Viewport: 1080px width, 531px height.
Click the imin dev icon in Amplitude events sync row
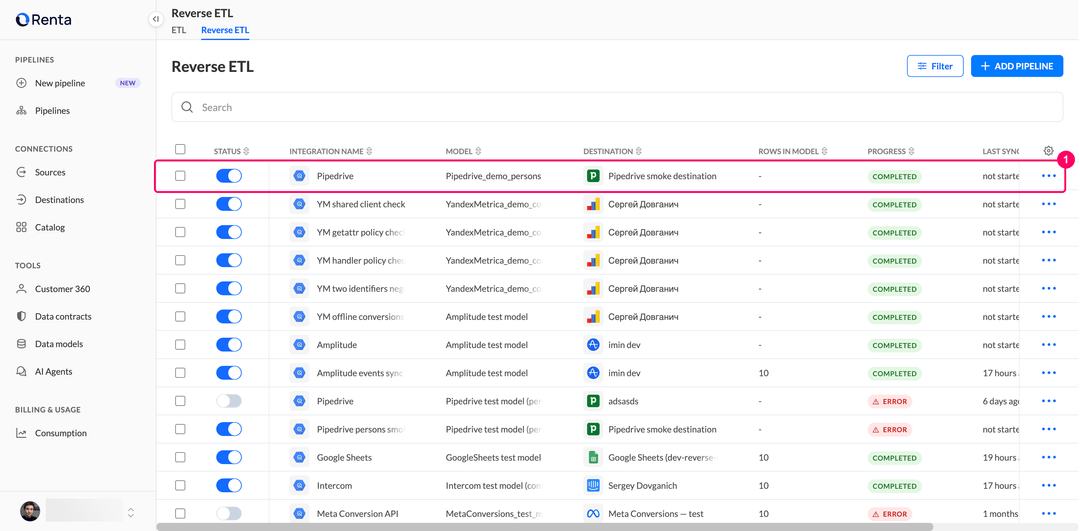pos(592,373)
